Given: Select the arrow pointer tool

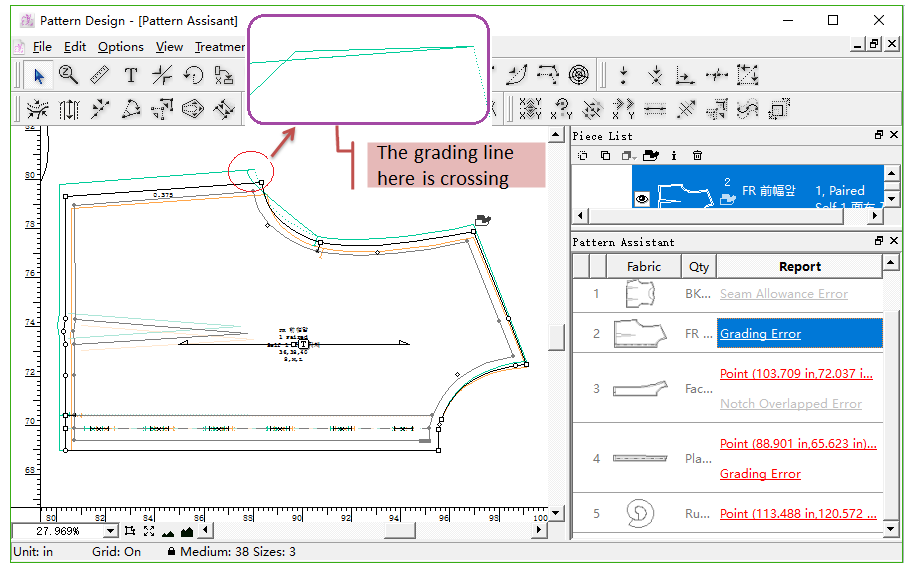Looking at the screenshot, I should pos(38,75).
